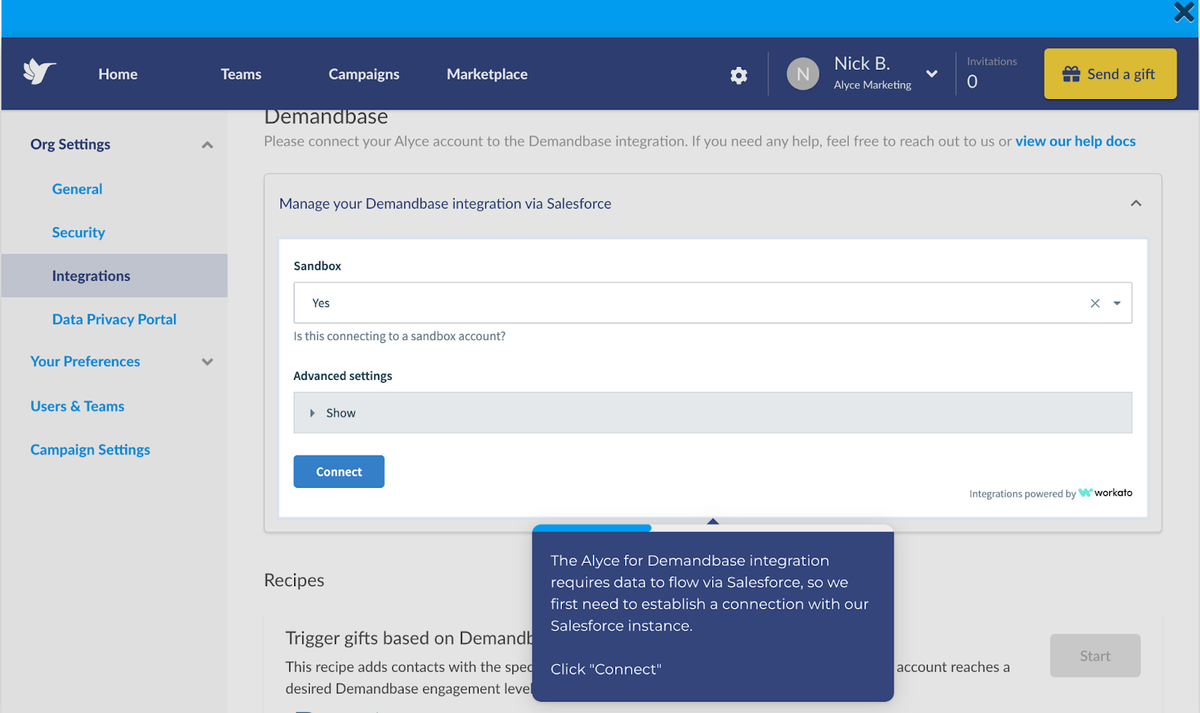
Task: Navigate to Marketplace
Action: tap(487, 74)
